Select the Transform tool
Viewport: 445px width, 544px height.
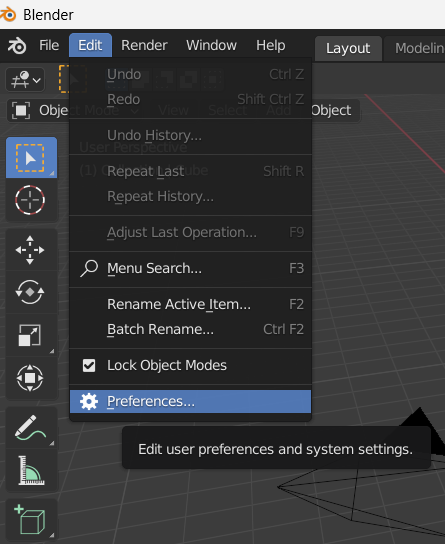point(31,377)
